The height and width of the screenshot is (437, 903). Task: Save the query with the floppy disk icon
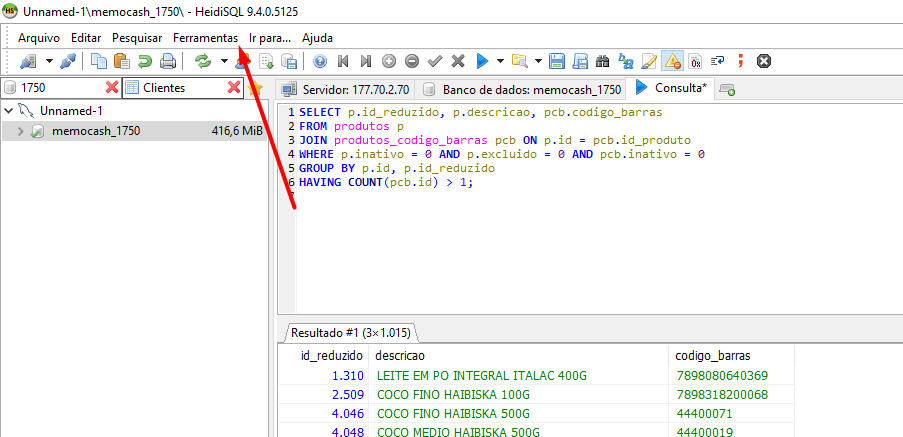pyautogui.click(x=556, y=61)
